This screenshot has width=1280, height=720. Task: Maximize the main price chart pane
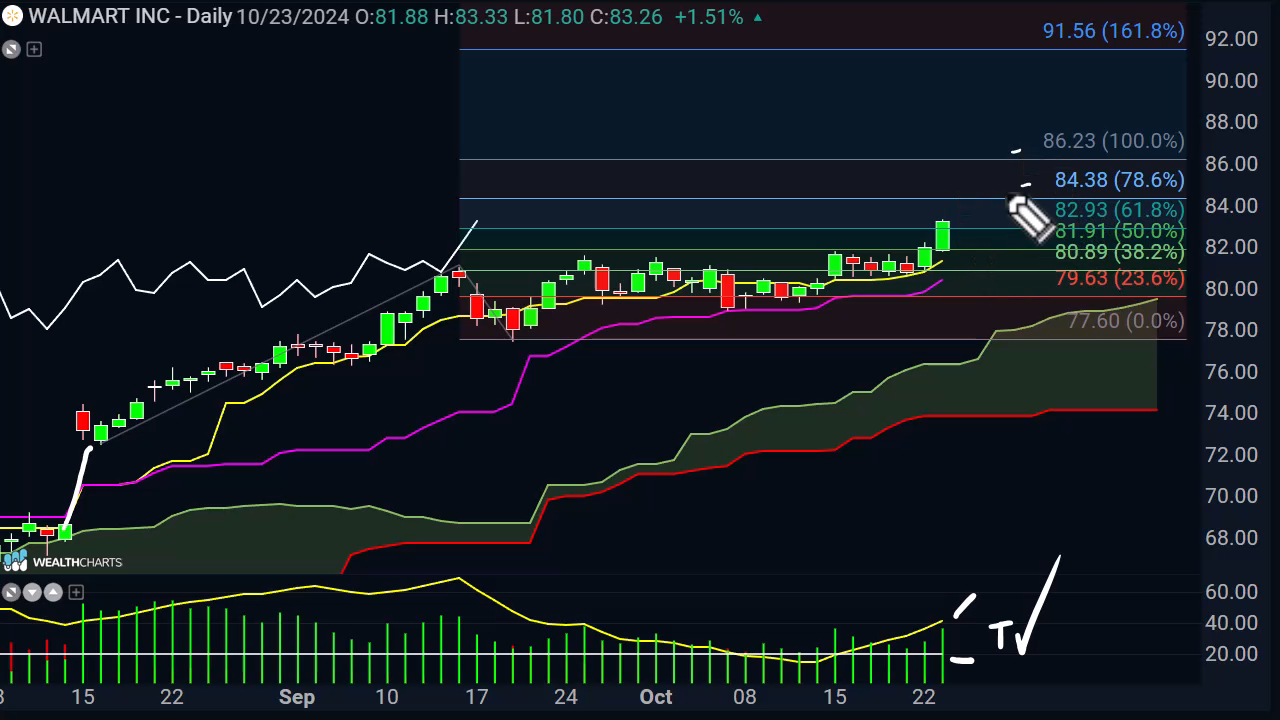(x=11, y=49)
